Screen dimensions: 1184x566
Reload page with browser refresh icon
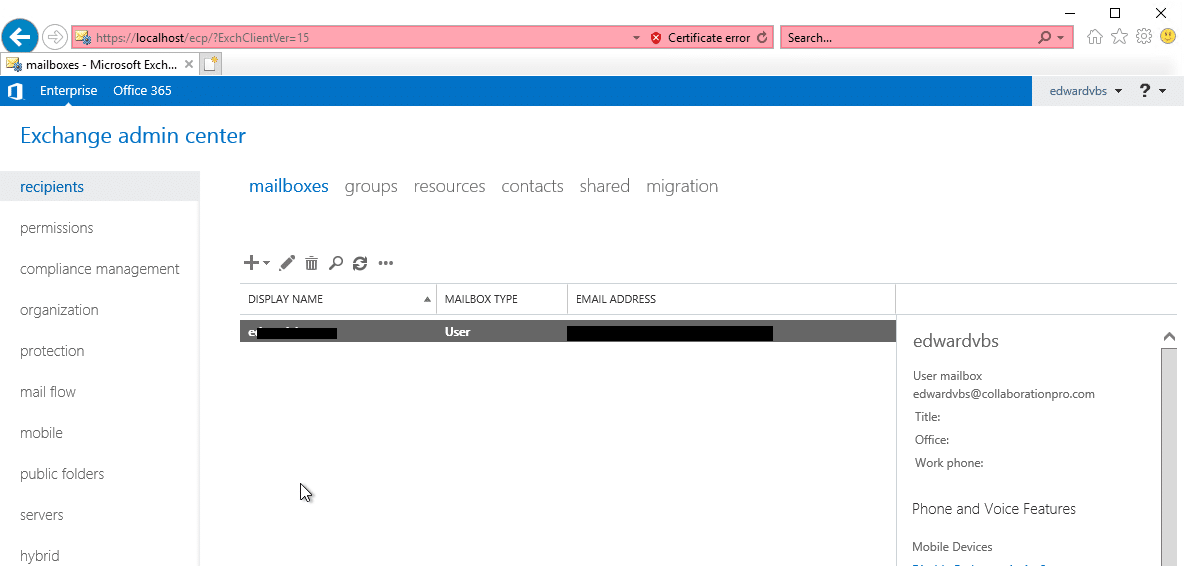pos(763,38)
